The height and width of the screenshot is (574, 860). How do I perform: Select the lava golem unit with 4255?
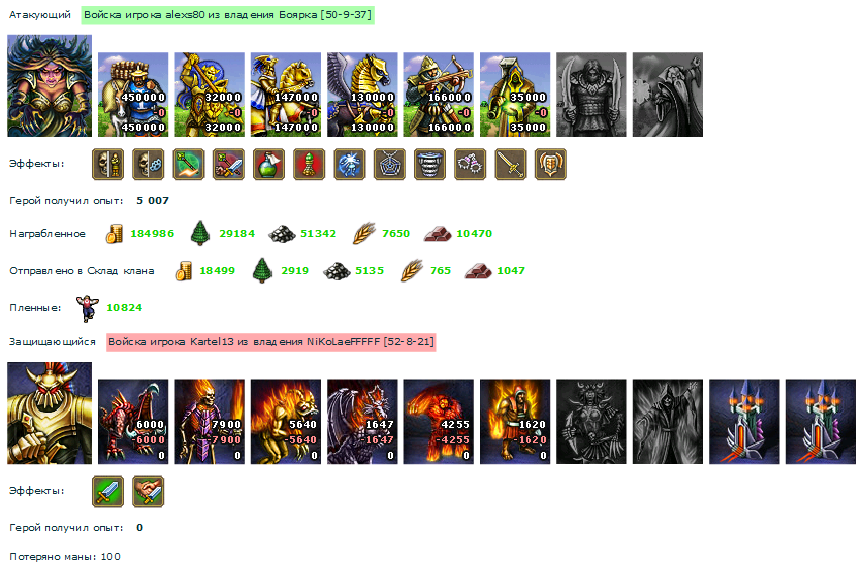click(x=439, y=422)
